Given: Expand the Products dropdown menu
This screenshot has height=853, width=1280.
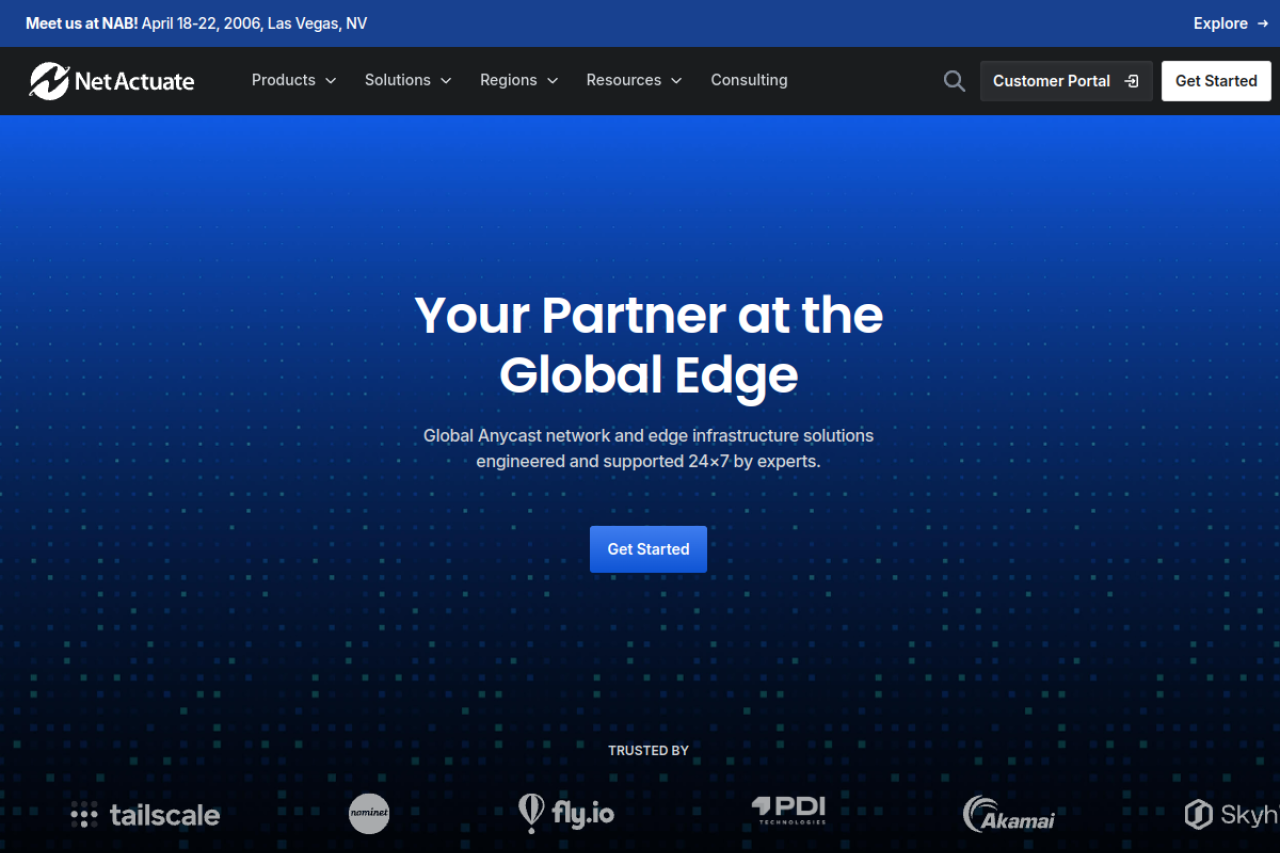Looking at the screenshot, I should point(293,80).
